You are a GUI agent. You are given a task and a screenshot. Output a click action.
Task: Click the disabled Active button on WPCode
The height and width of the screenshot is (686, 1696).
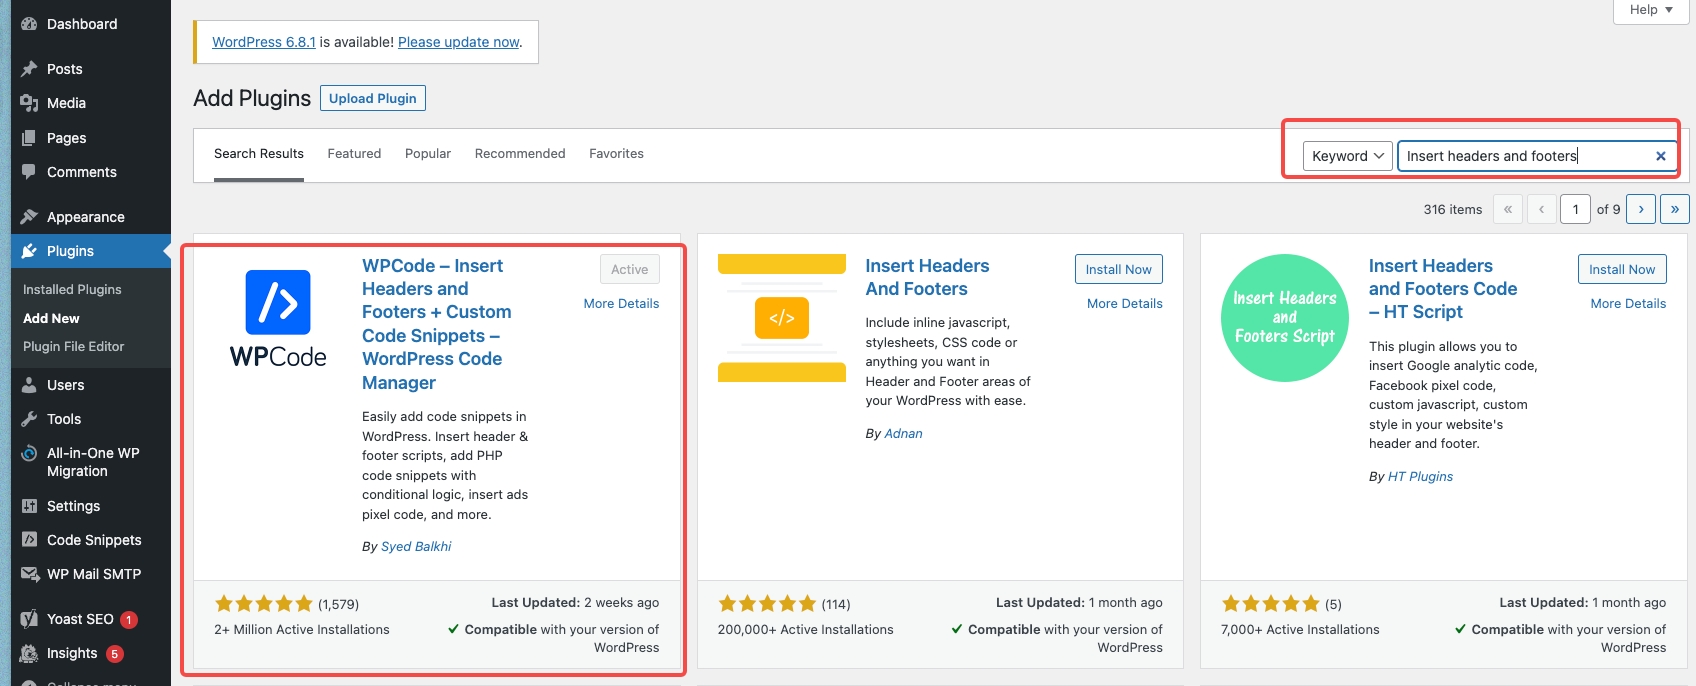click(x=630, y=269)
